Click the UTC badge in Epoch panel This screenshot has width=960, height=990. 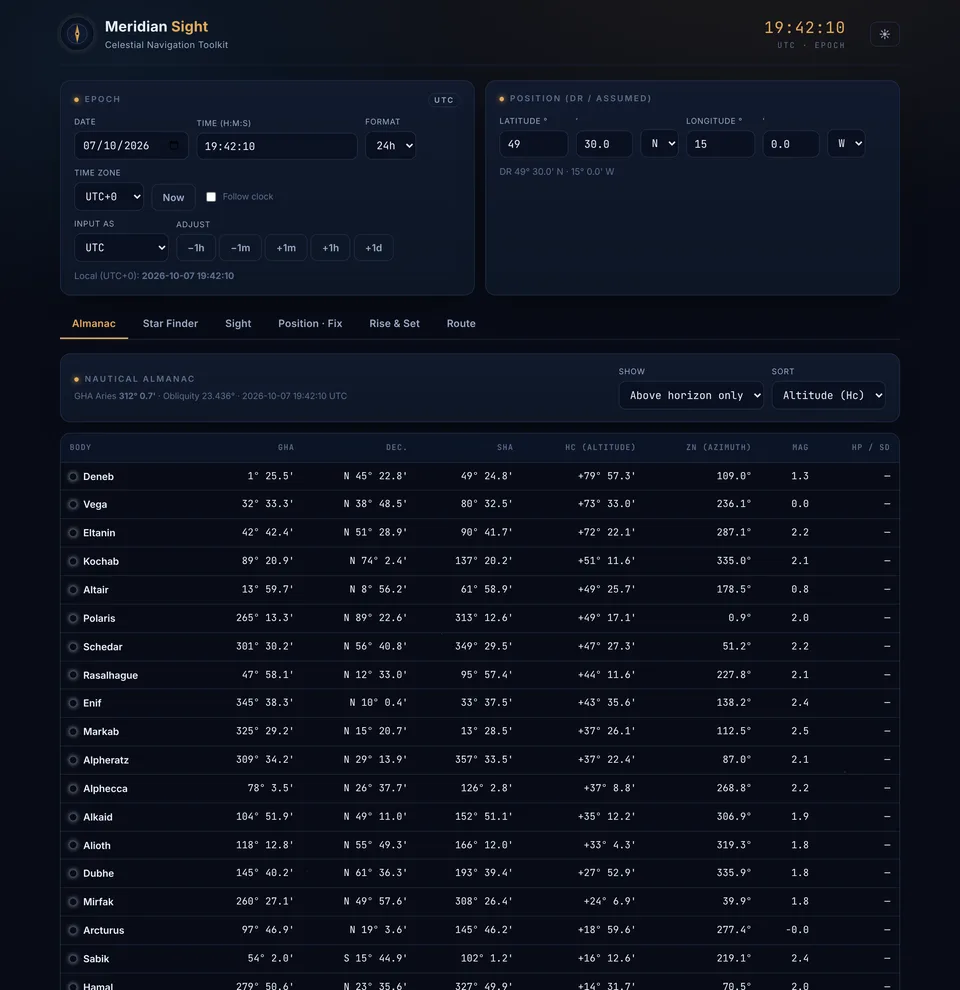[x=443, y=100]
